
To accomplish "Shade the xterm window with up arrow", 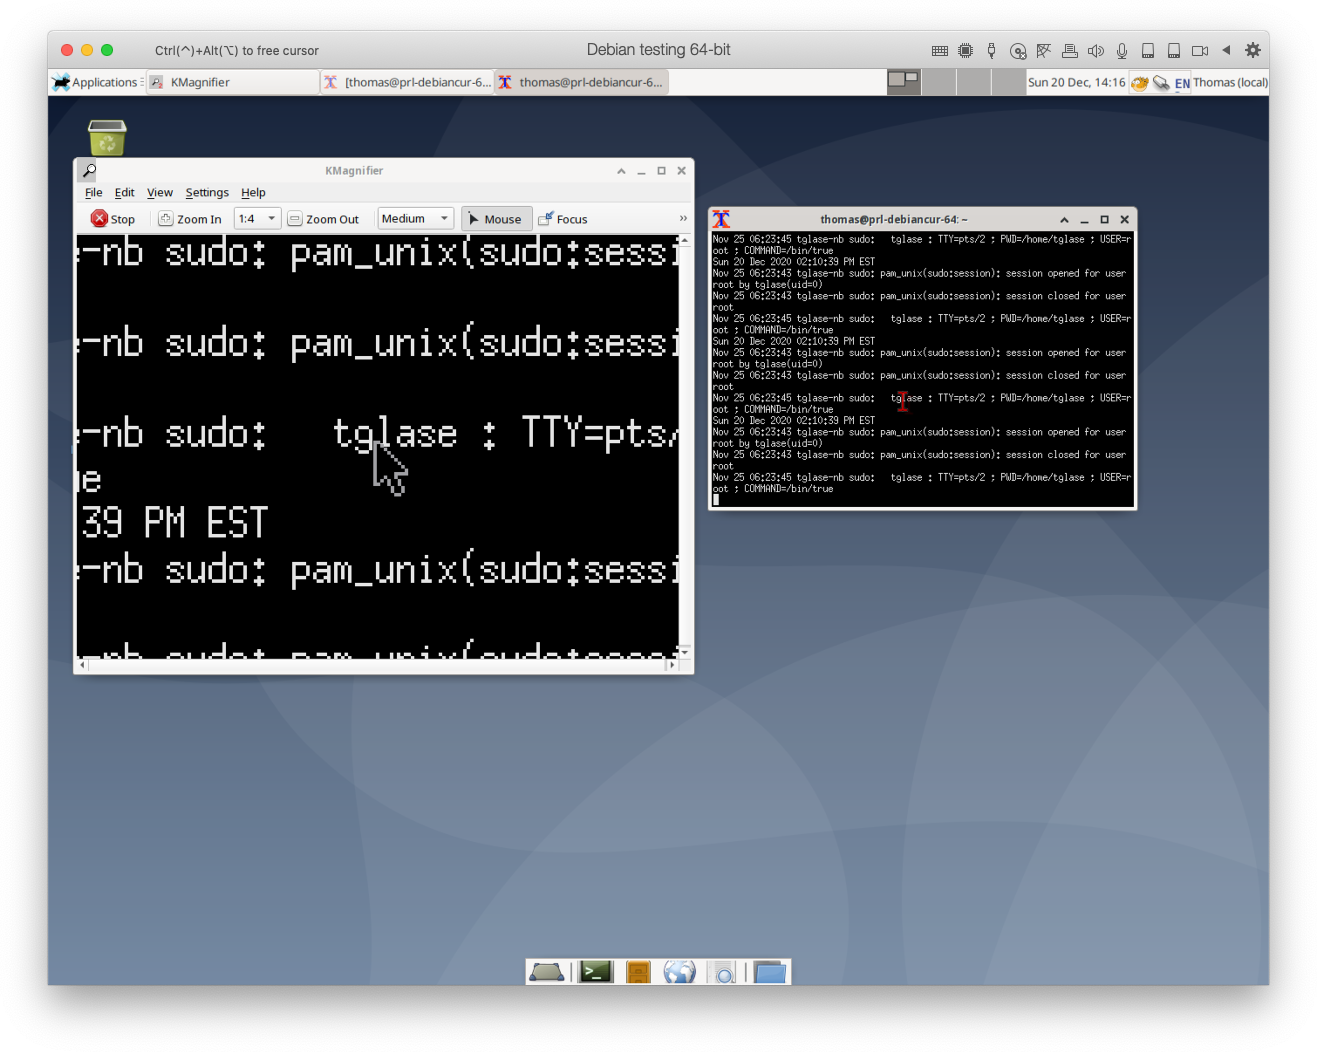I will click(1064, 220).
